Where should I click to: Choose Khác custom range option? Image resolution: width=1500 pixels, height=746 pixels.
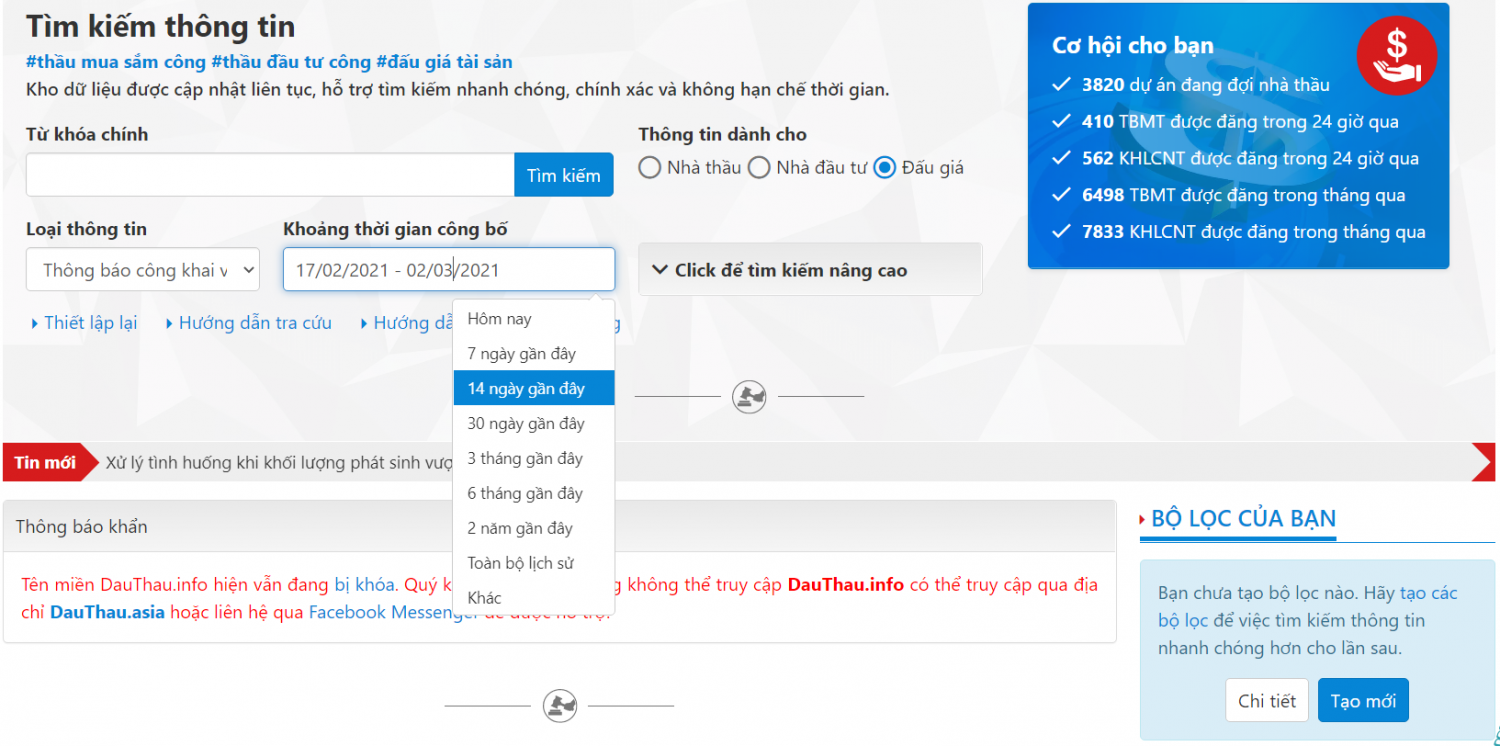point(534,598)
